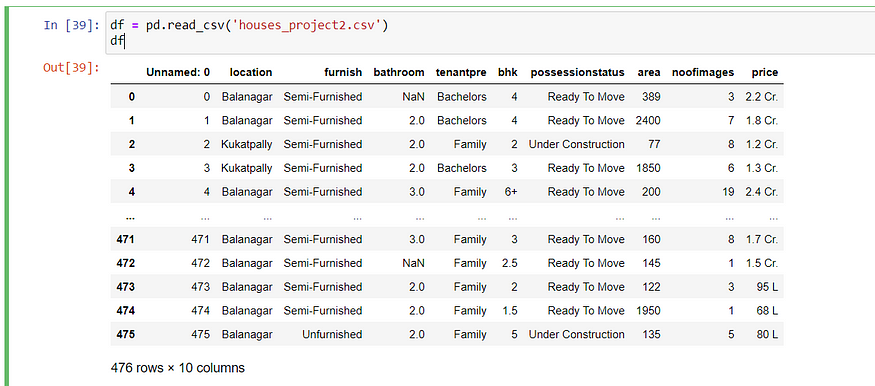
Task: Click bold row index 471
Action: tap(126, 240)
